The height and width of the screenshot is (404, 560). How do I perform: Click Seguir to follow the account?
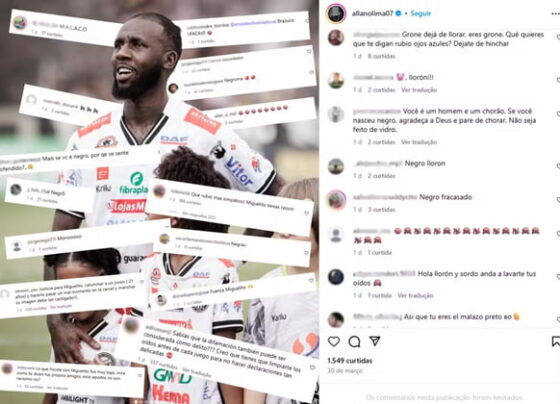[420, 14]
